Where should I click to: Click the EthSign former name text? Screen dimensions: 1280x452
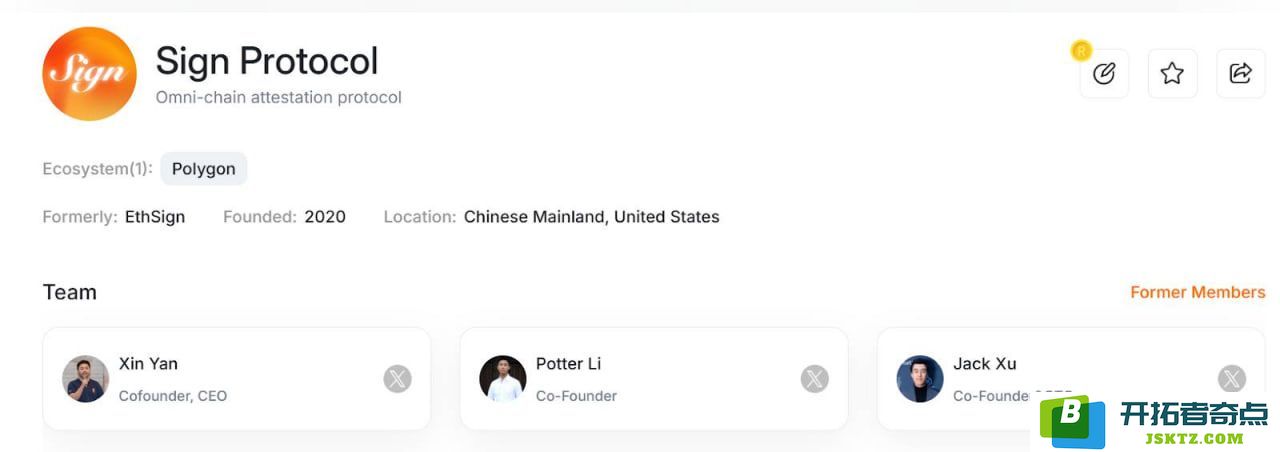(x=155, y=217)
